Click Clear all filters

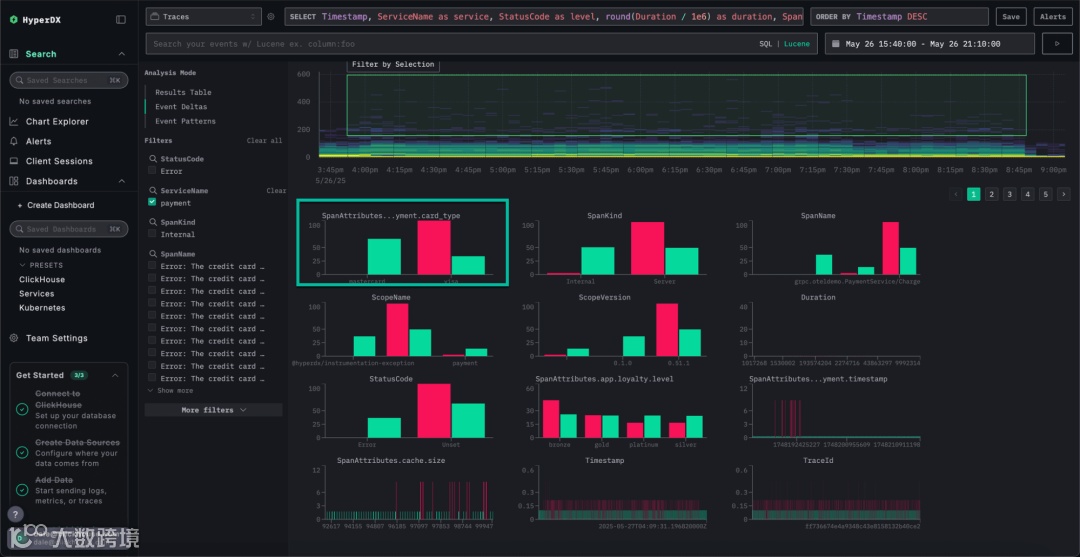click(264, 140)
